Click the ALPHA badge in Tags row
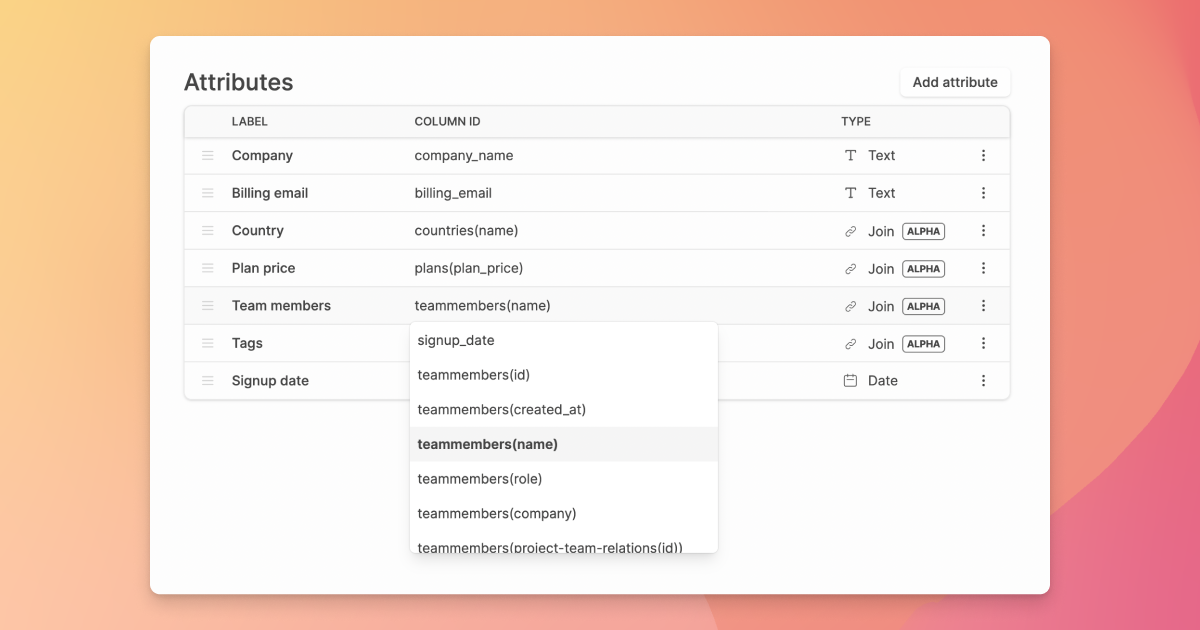This screenshot has height=630, width=1200. tap(924, 344)
